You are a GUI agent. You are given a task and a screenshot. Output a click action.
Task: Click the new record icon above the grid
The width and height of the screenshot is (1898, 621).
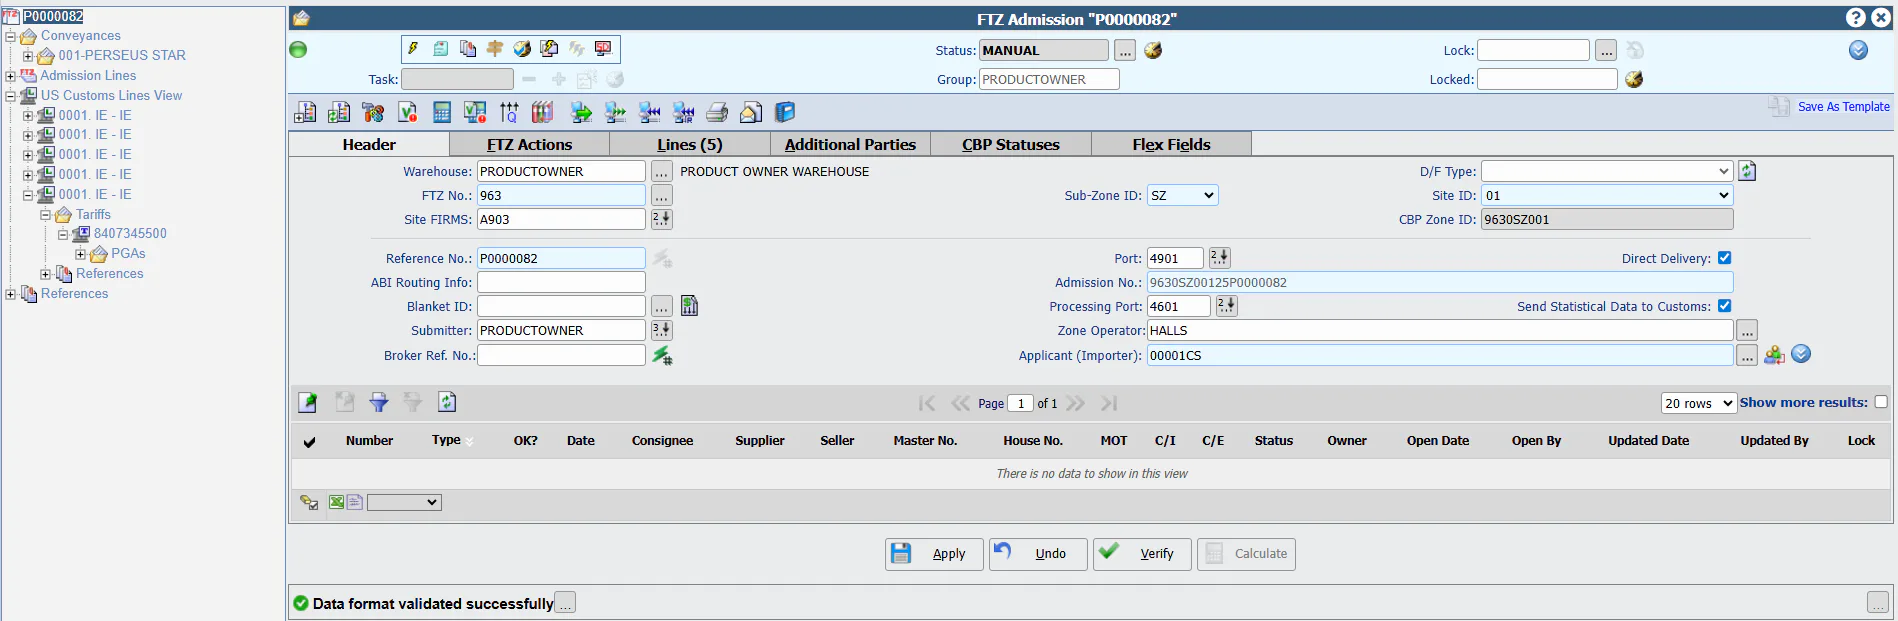tap(308, 402)
